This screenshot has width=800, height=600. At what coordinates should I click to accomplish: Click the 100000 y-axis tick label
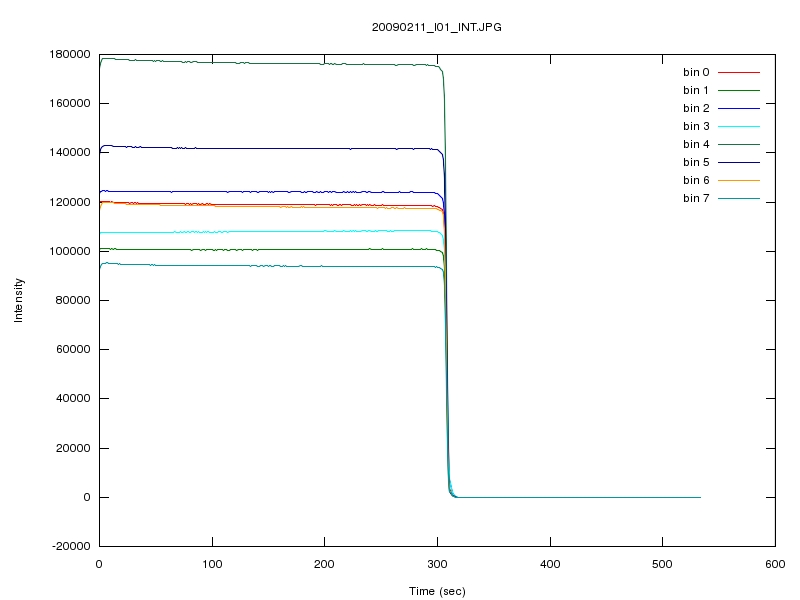pyautogui.click(x=70, y=251)
